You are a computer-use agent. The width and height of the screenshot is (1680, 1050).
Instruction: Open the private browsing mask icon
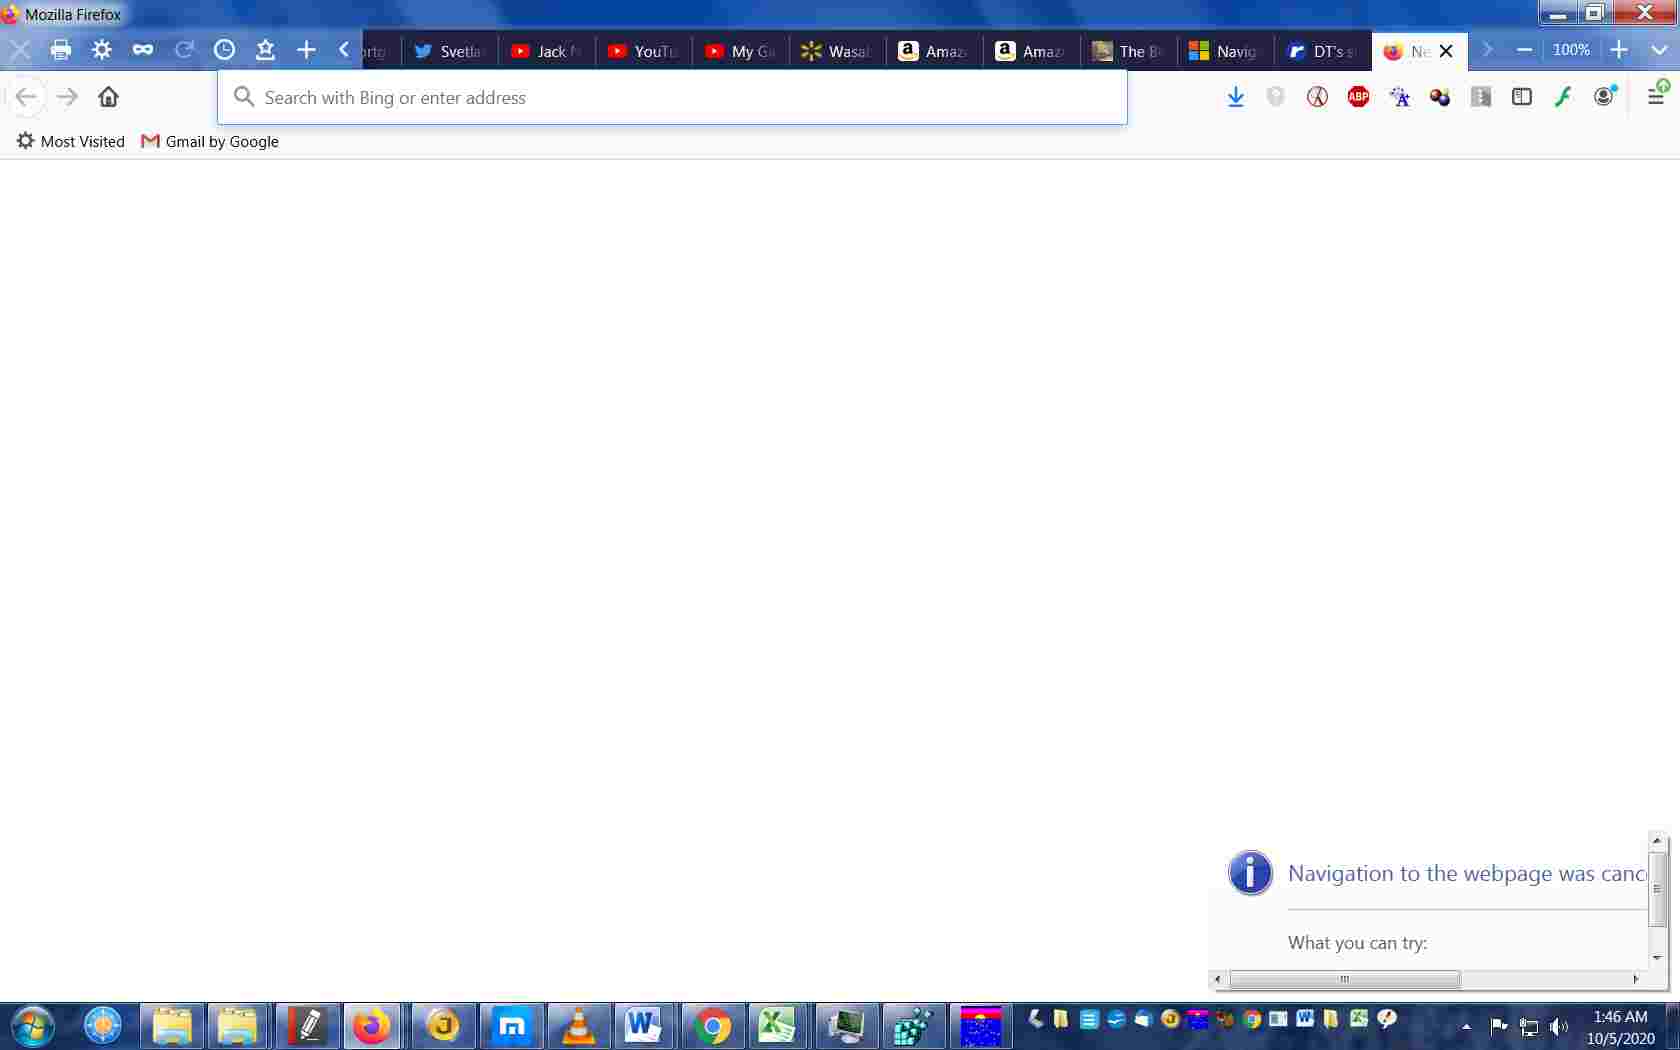[x=143, y=49]
